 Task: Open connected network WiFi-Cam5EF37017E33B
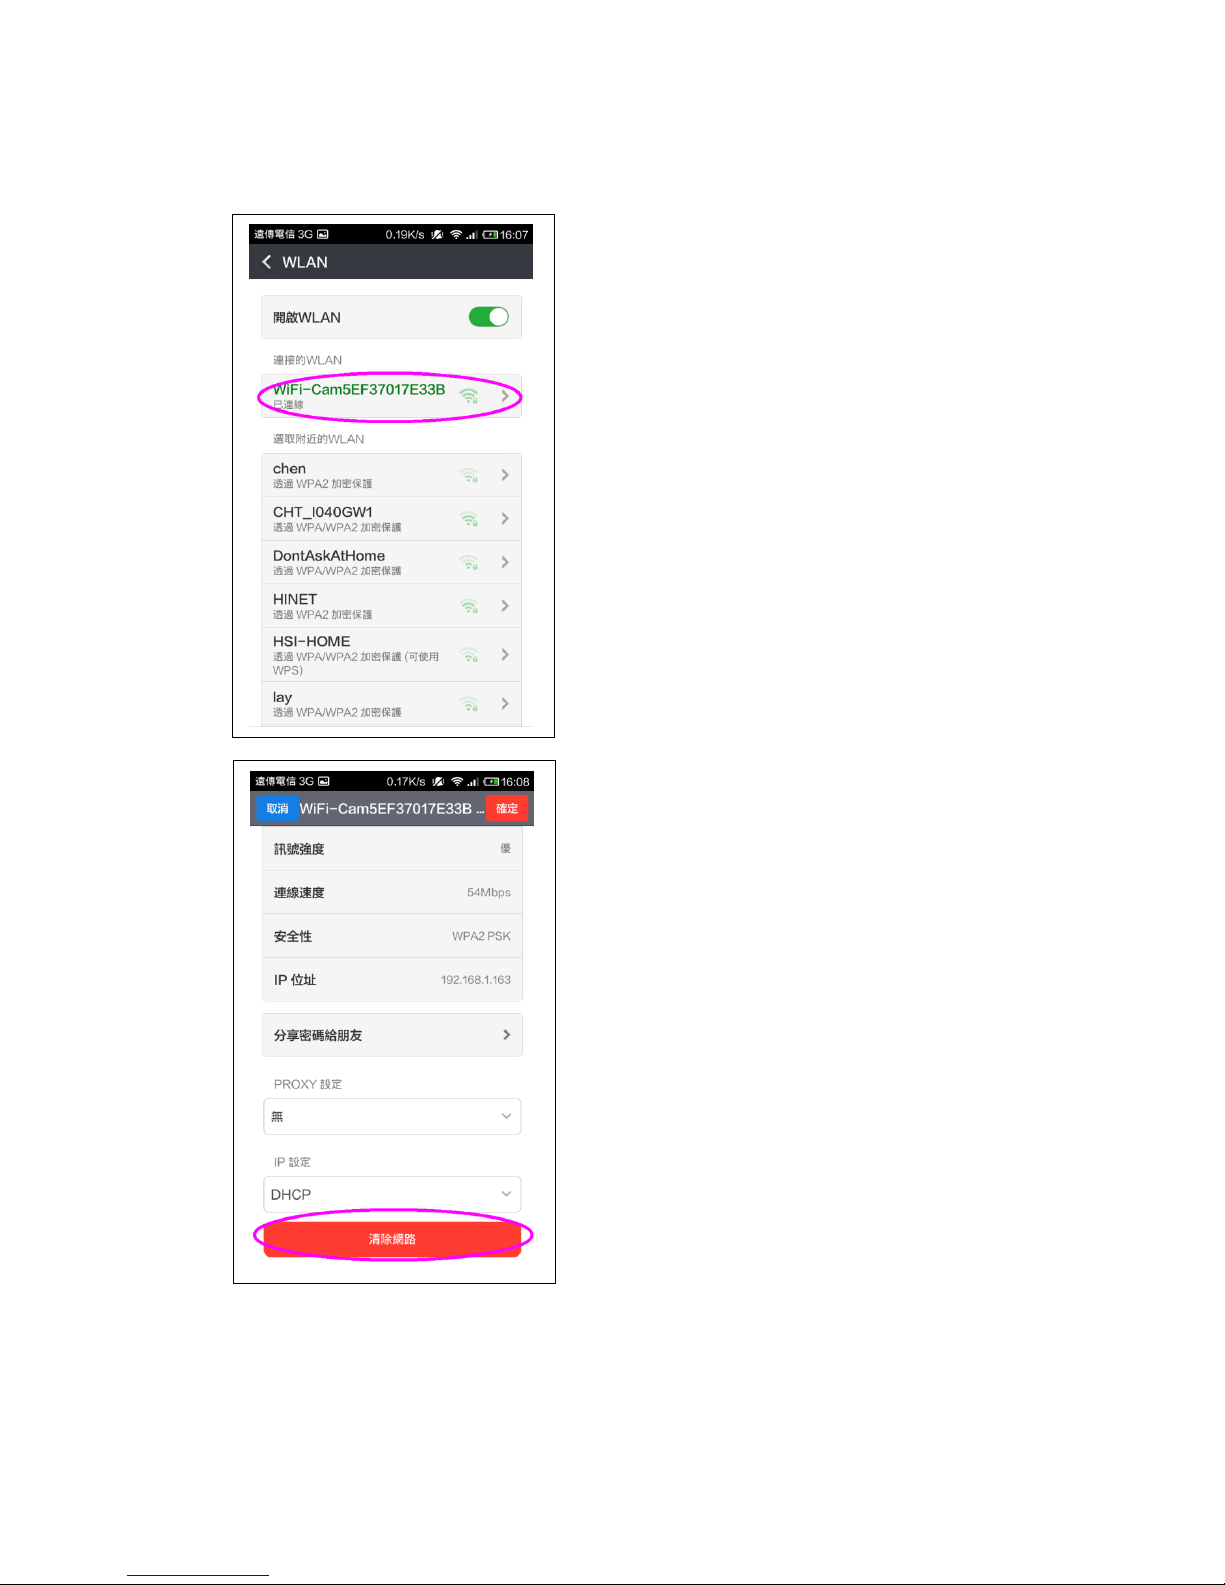[391, 396]
